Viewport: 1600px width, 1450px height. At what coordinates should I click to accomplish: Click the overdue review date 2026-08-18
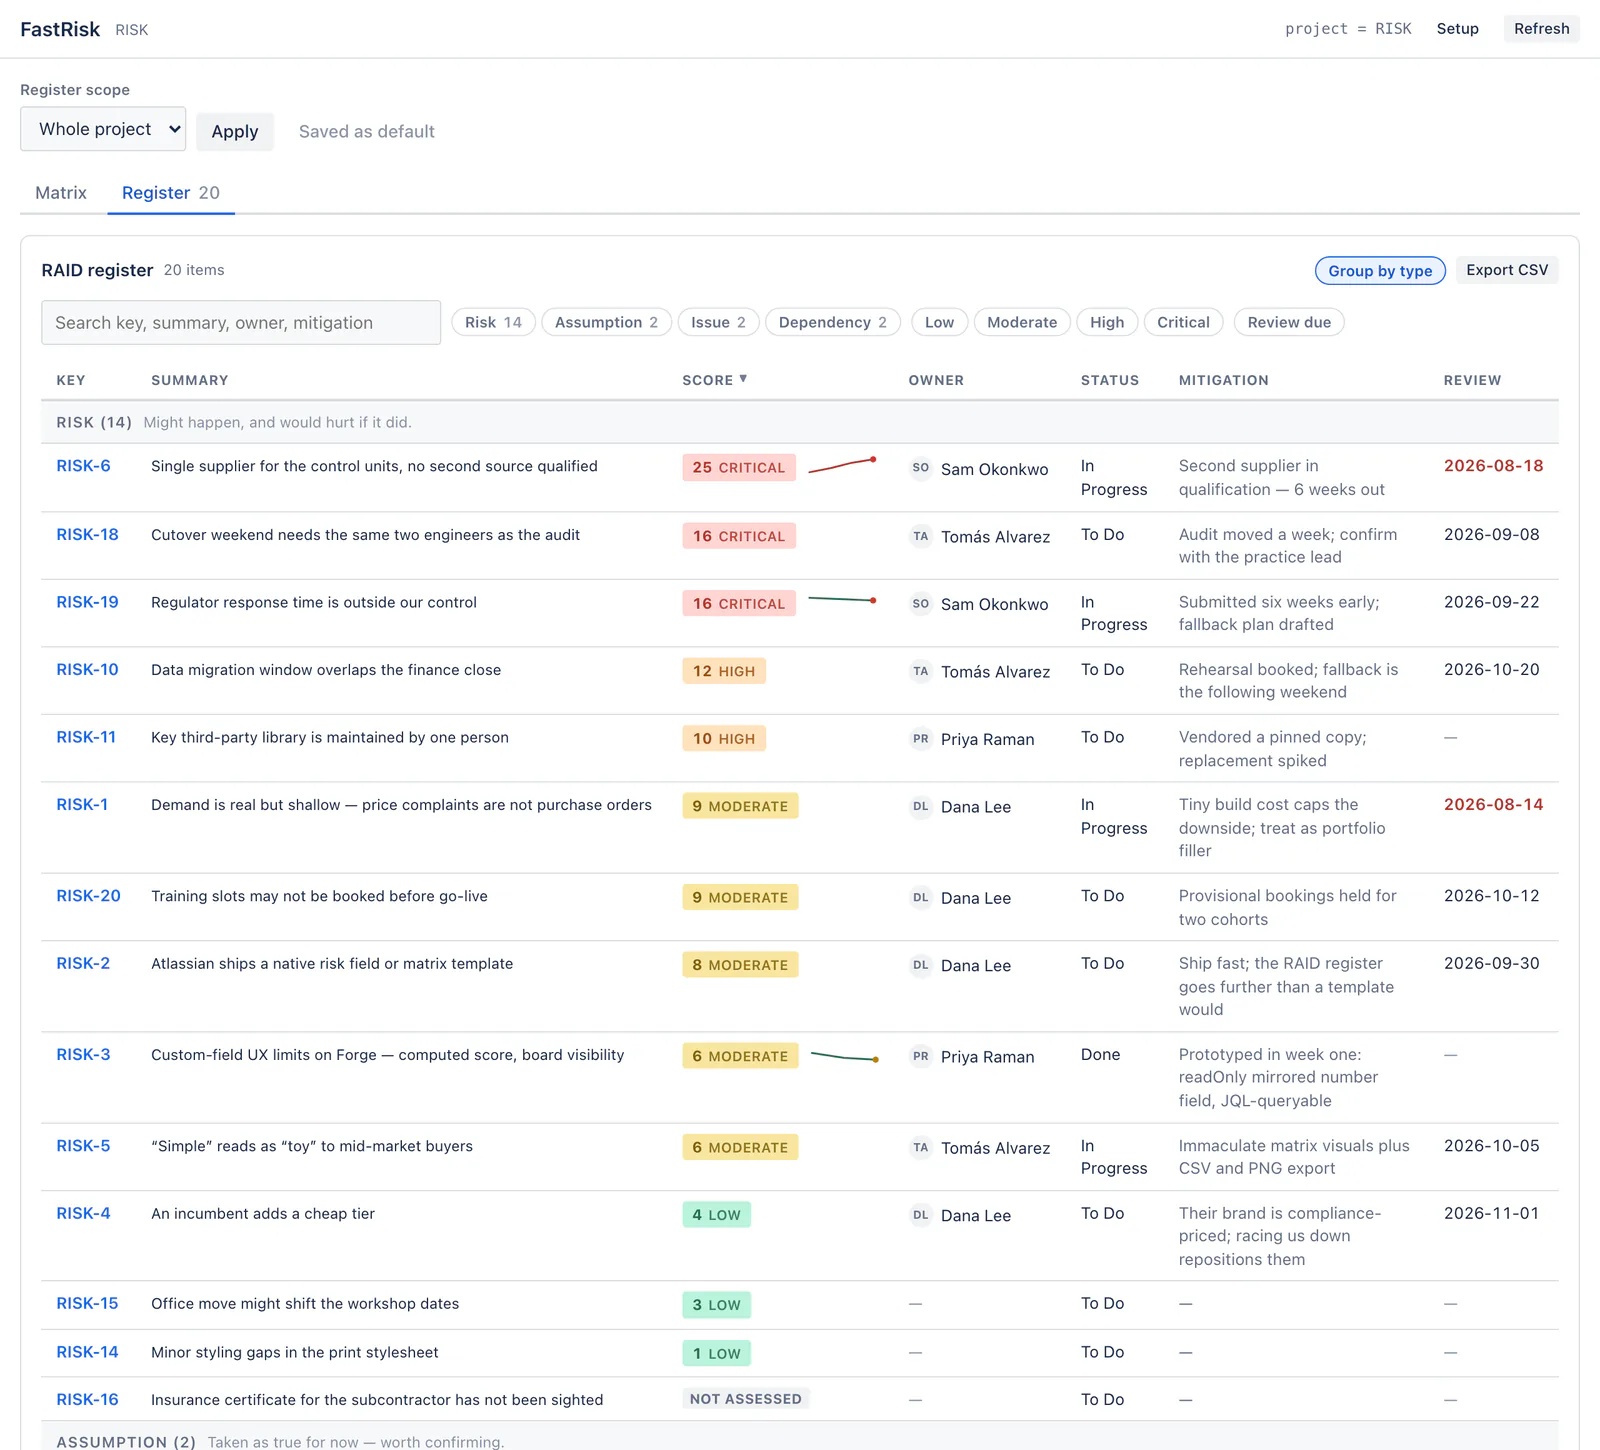1493,466
